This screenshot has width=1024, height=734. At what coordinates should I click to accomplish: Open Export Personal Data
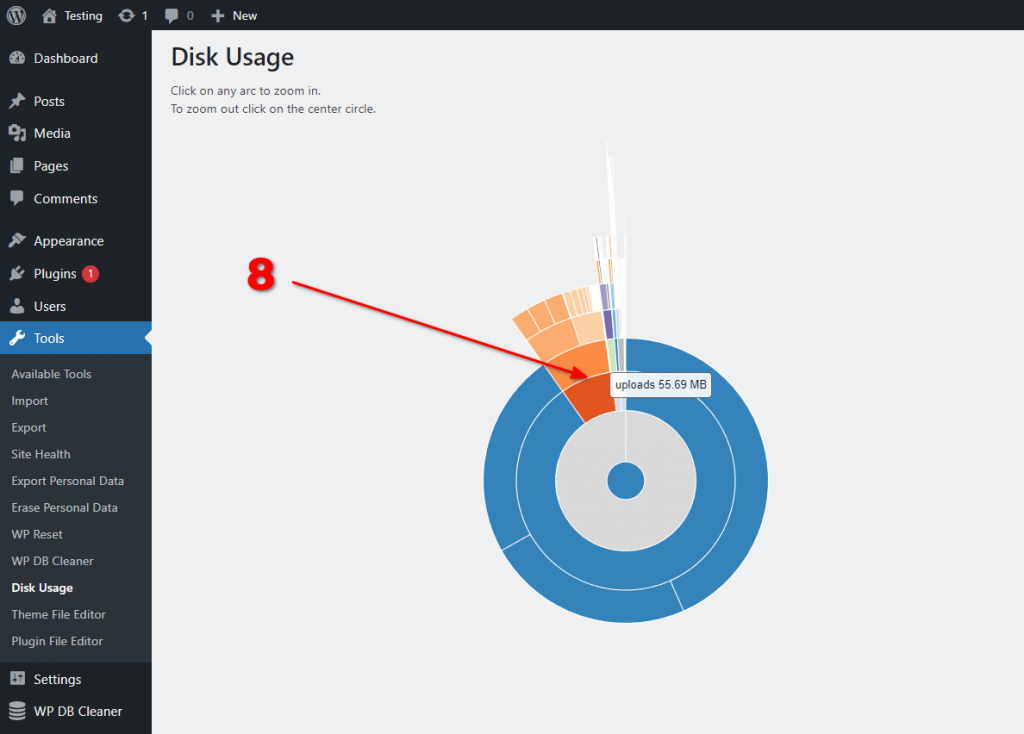67,481
